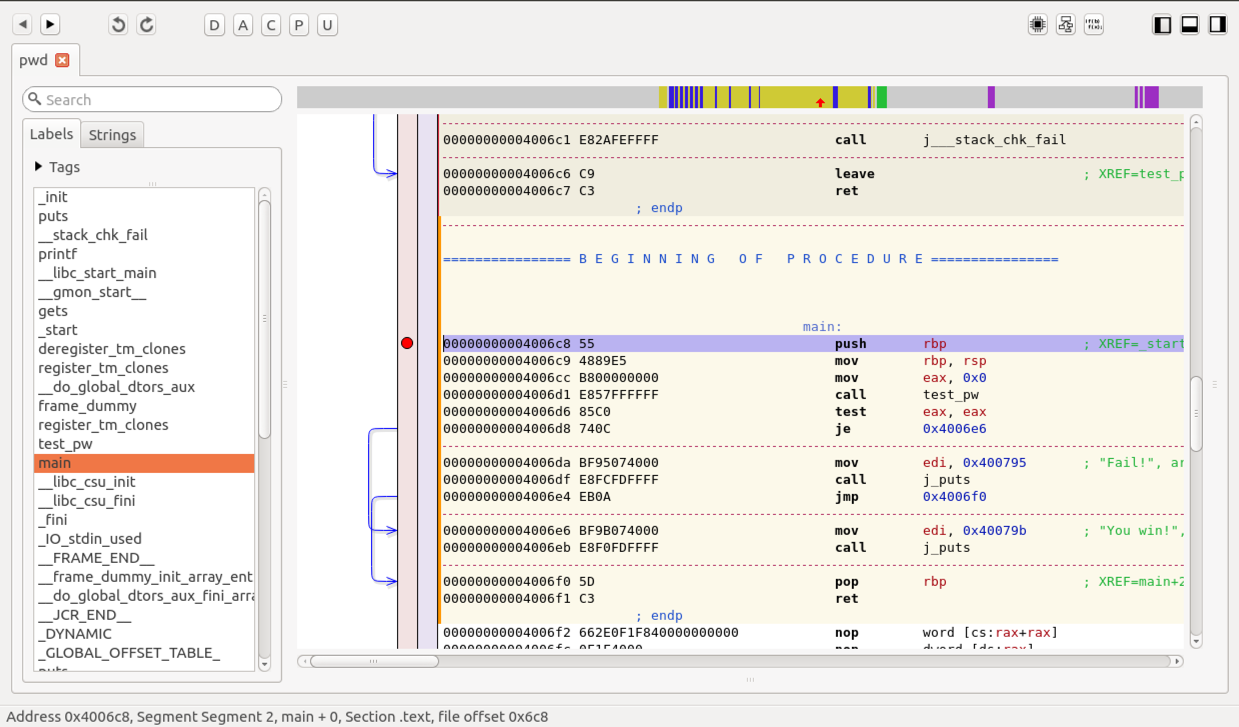Screen dimensions: 1239x727
Task: Click purple segment in navigation color bar
Action: 991,97
